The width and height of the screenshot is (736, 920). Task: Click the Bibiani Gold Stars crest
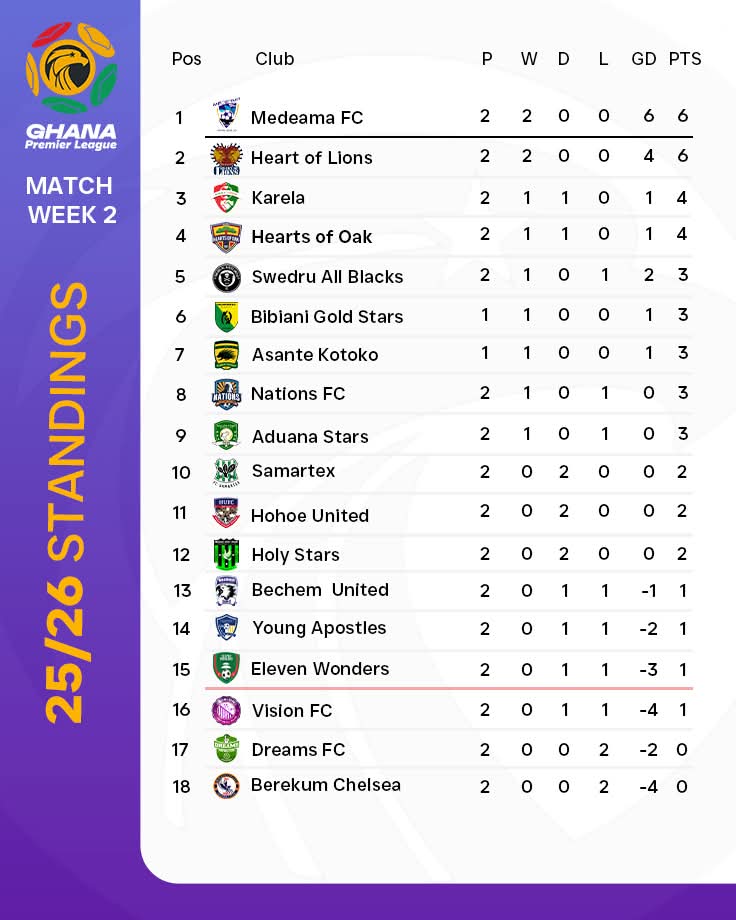pos(226,316)
